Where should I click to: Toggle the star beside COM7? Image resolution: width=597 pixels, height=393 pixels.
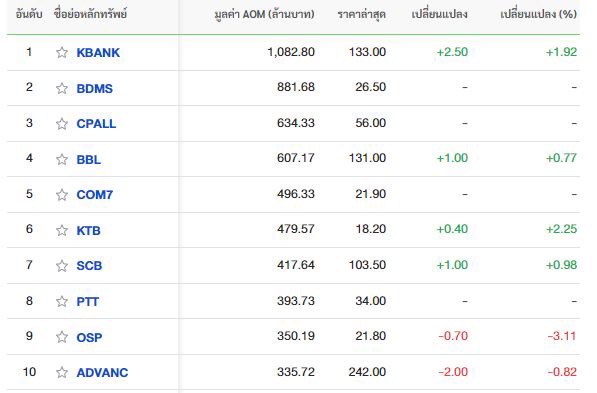pos(62,195)
